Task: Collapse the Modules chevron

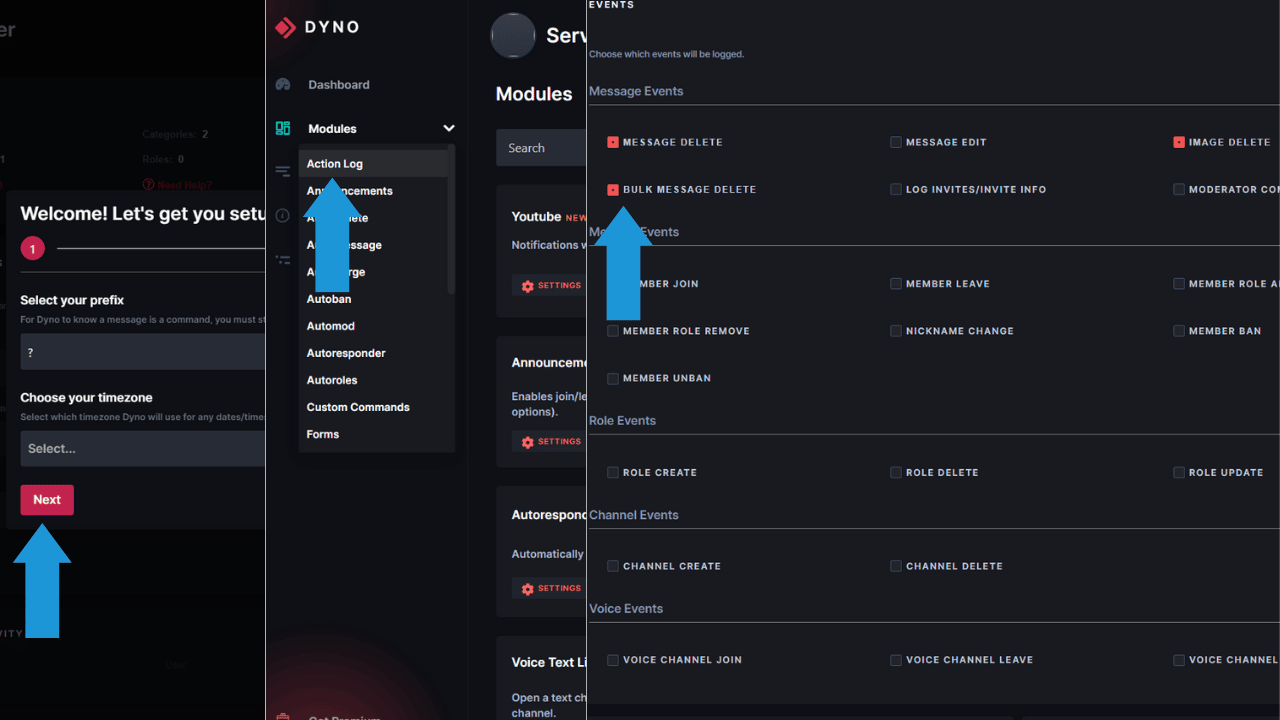Action: pyautogui.click(x=449, y=128)
